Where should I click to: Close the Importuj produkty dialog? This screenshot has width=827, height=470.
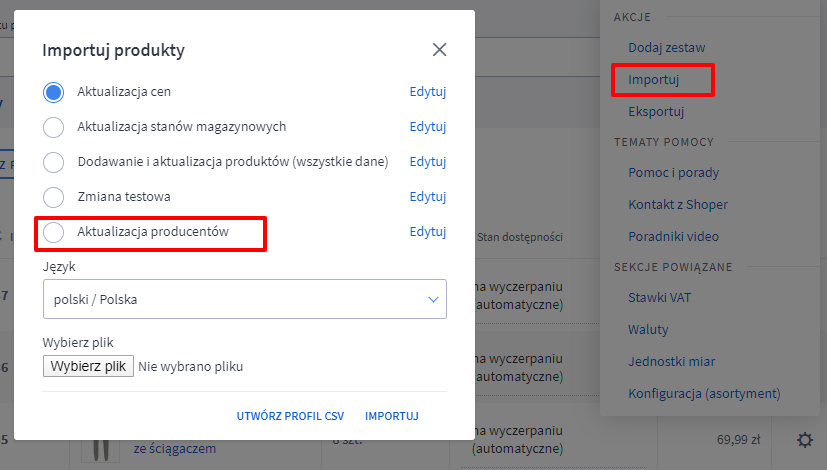[x=439, y=50]
